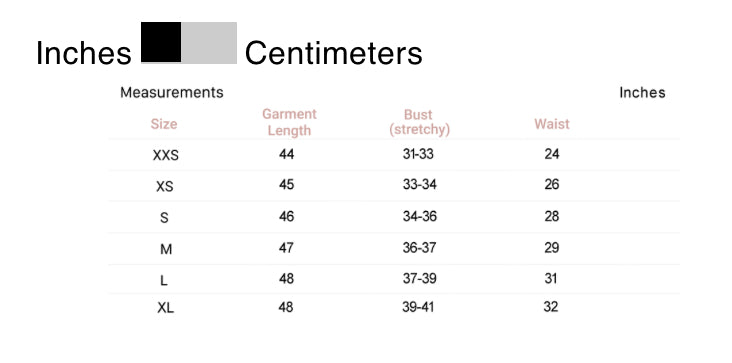732x363 pixels.
Task: Click waist value 29
Action: click(x=552, y=248)
